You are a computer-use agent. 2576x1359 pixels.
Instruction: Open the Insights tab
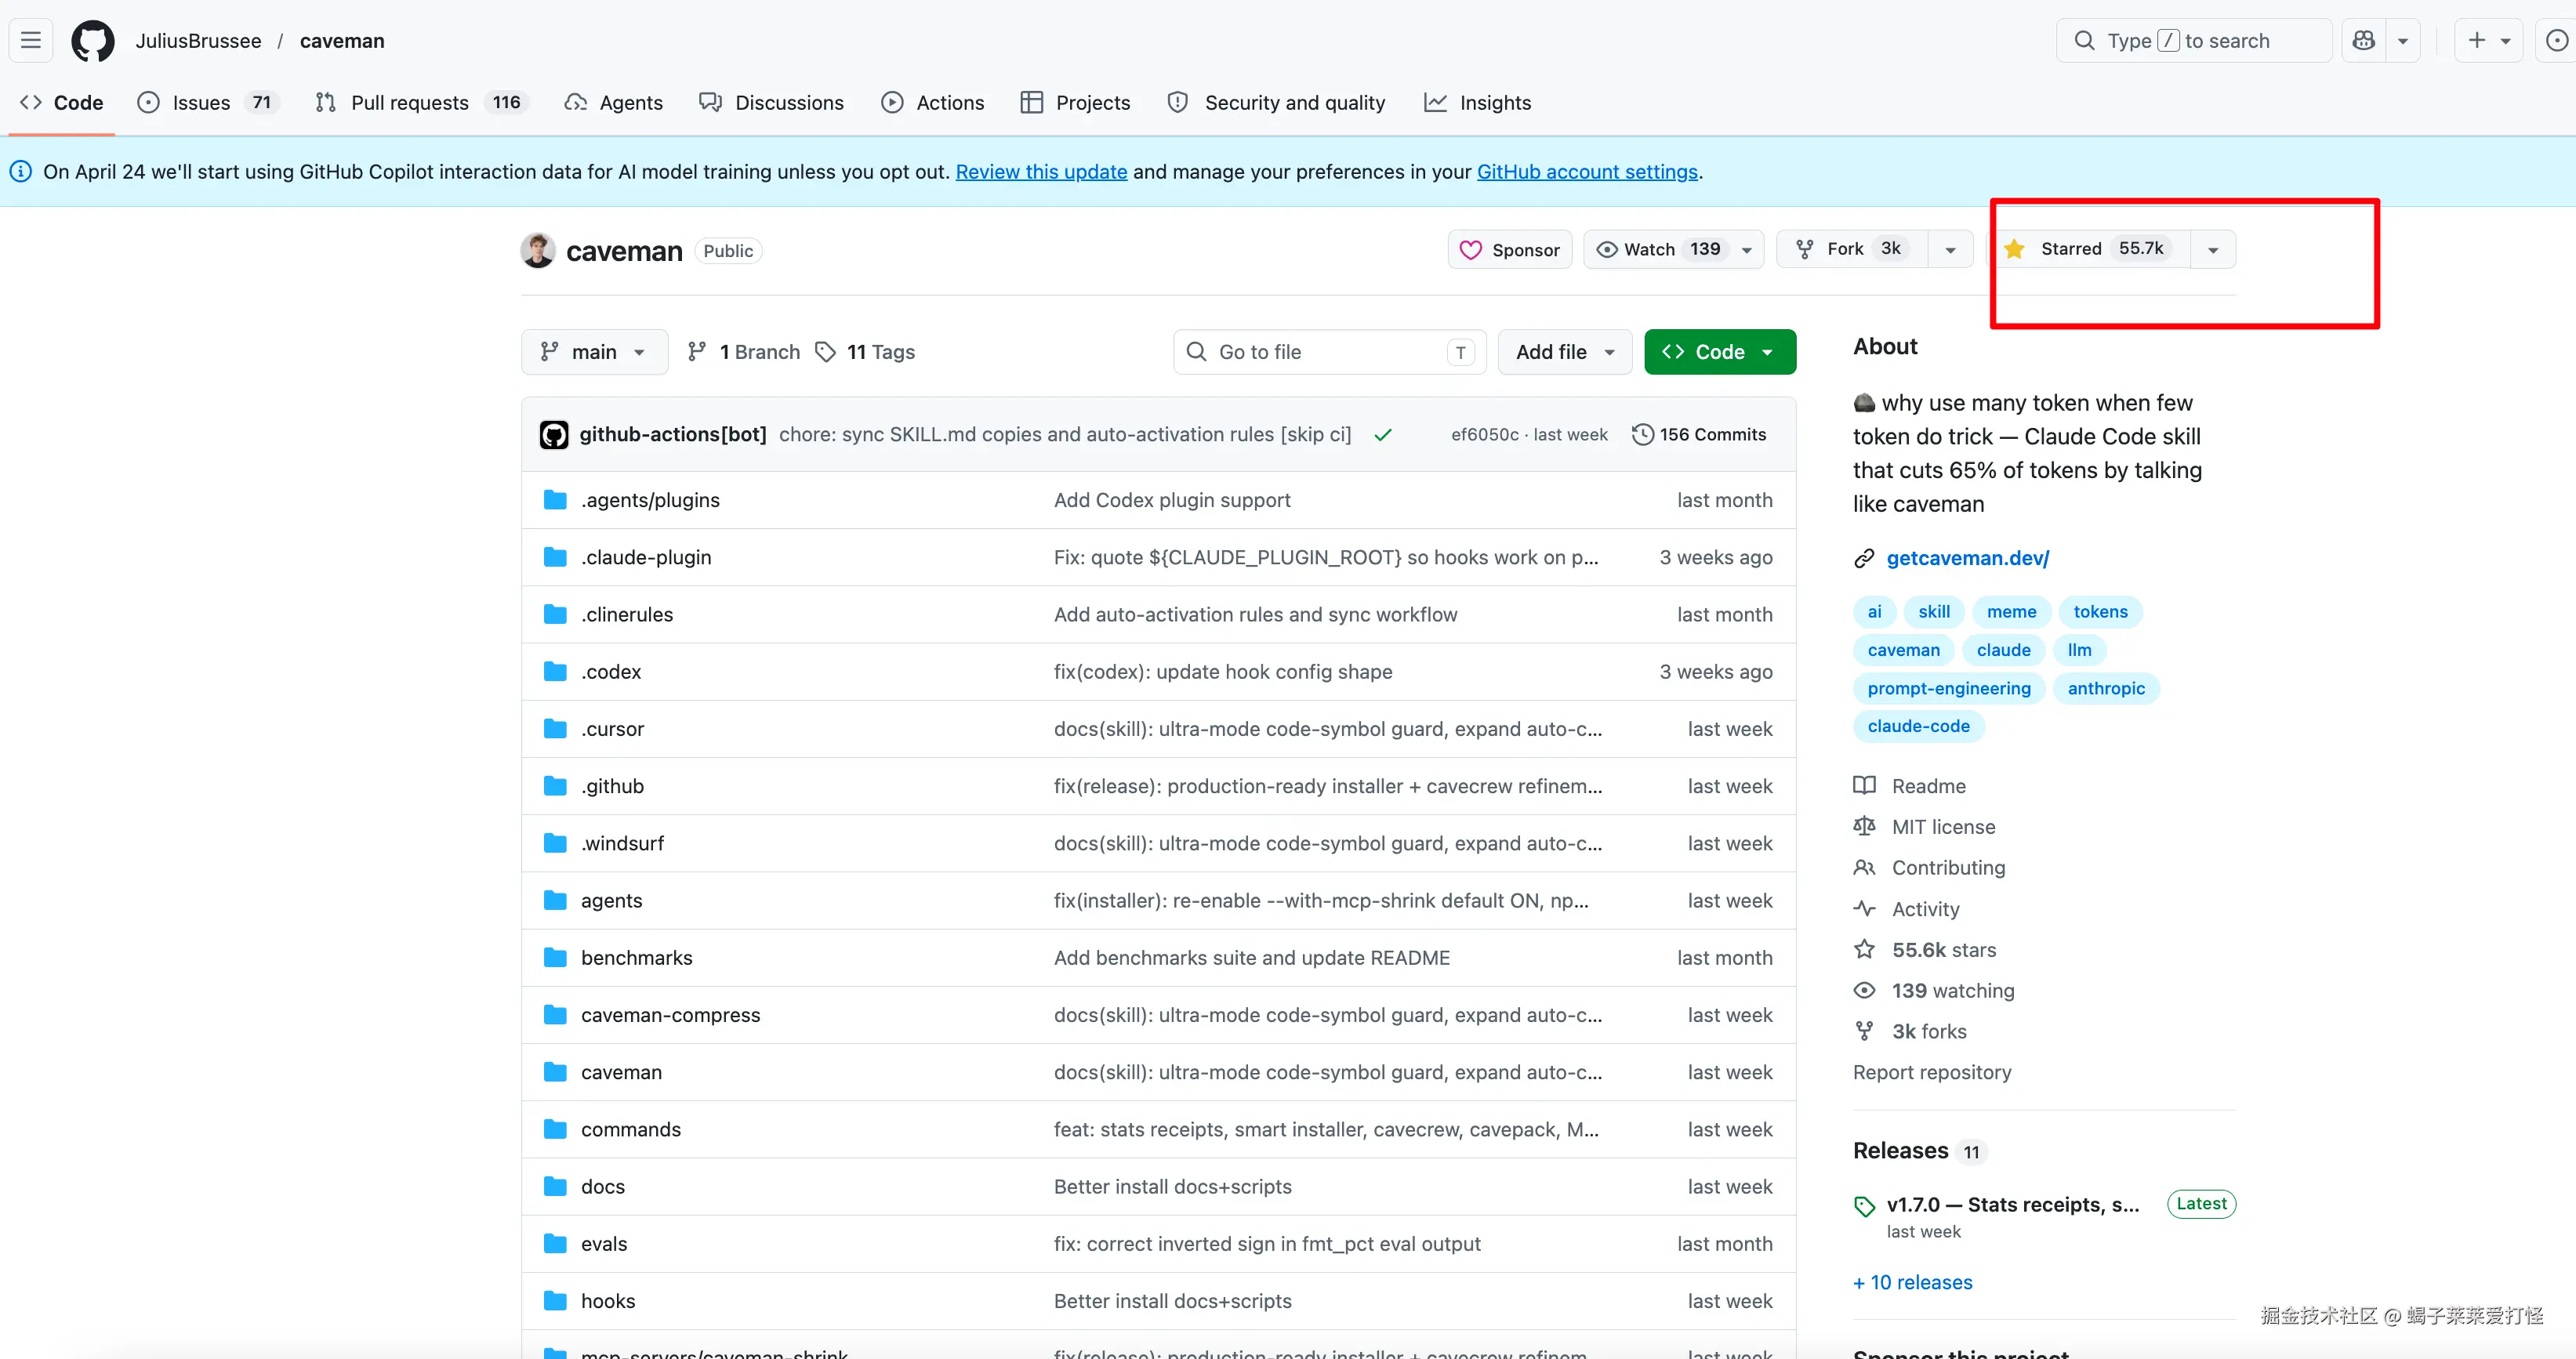[1478, 103]
